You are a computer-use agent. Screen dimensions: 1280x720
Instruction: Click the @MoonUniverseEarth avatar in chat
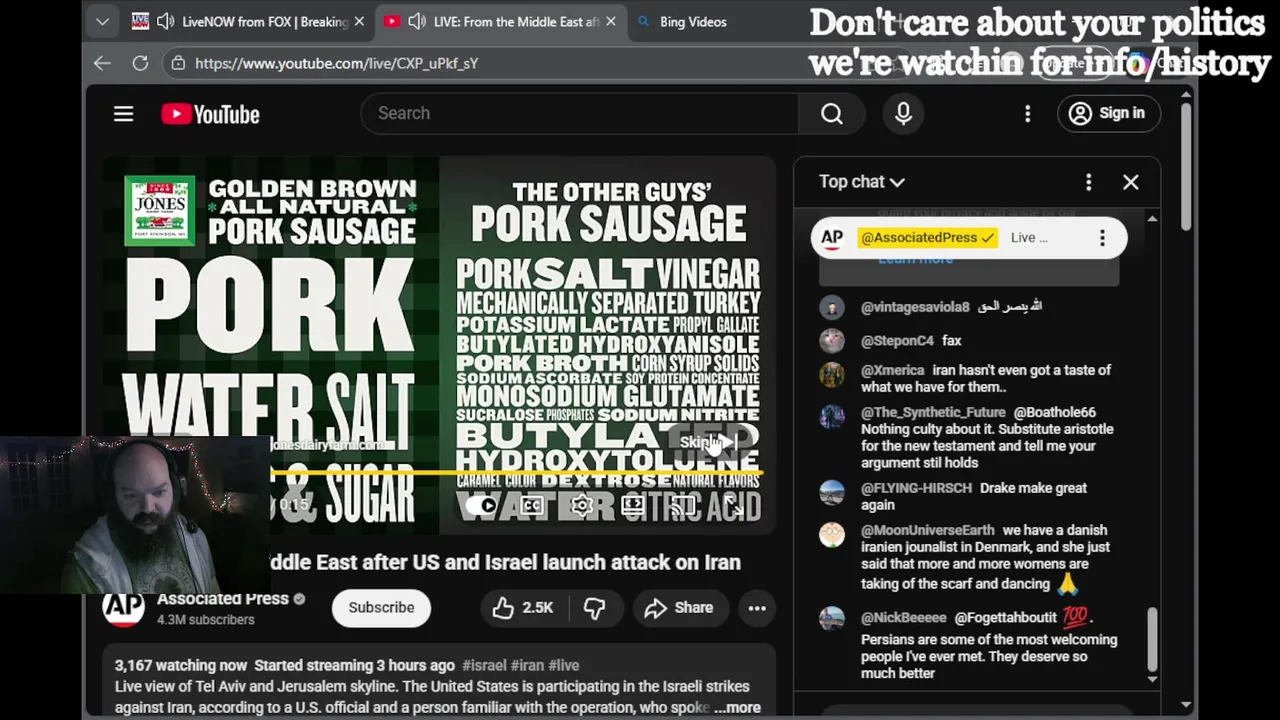point(832,534)
